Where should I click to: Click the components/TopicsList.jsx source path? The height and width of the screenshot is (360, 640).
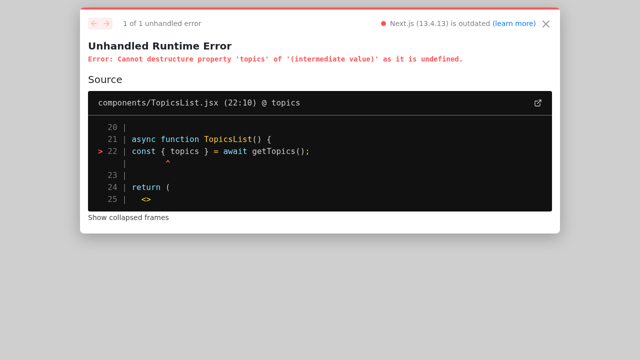click(x=199, y=103)
